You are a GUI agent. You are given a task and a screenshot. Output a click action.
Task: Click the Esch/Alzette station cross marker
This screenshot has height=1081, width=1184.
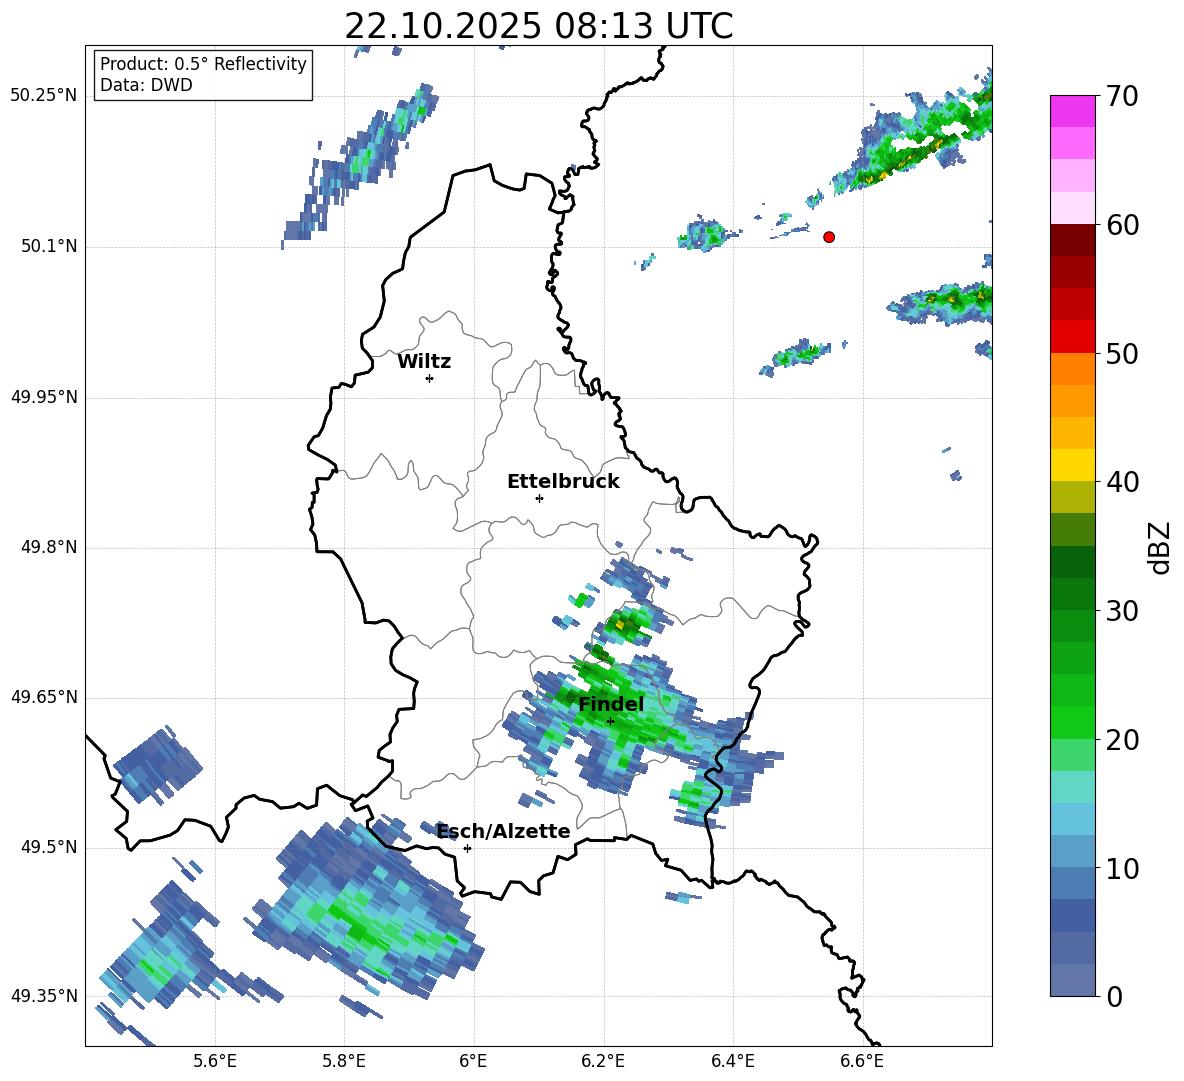[x=467, y=848]
